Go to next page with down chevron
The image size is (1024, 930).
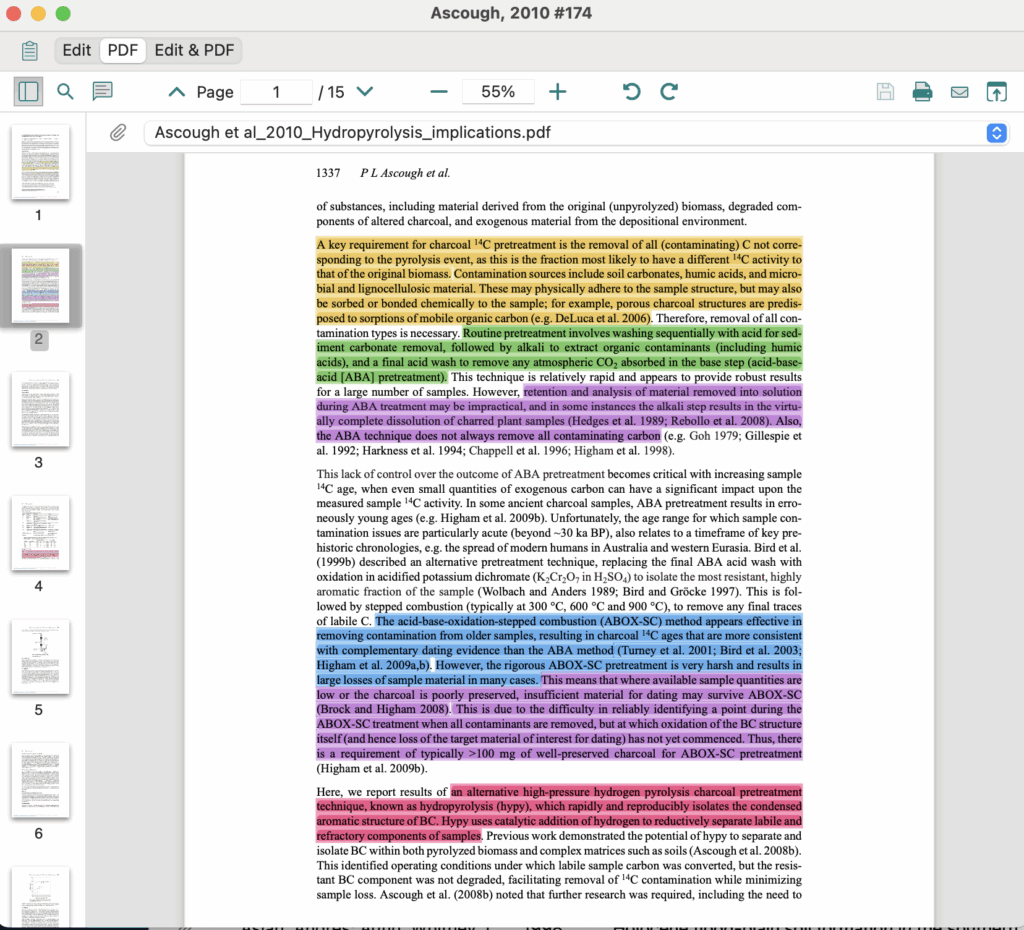click(x=365, y=91)
